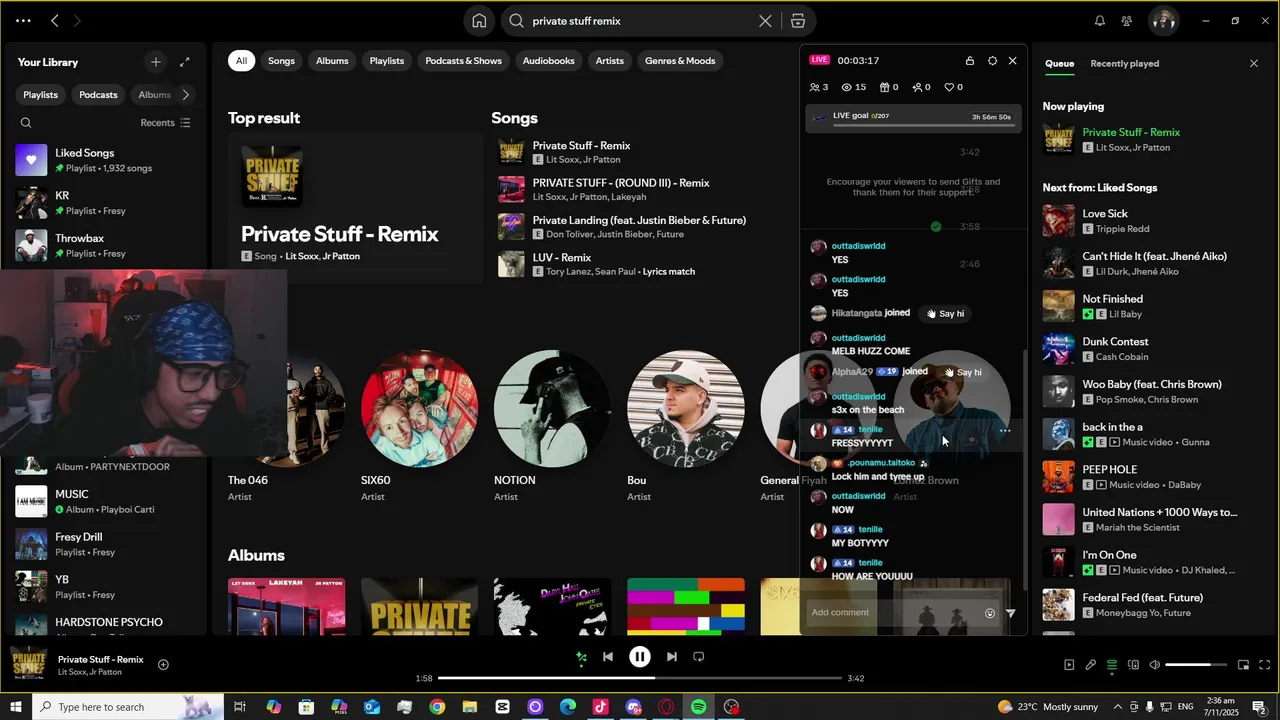Viewport: 1280px width, 720px height.
Task: Say hi to AlphaA29
Action: [x=963, y=372]
